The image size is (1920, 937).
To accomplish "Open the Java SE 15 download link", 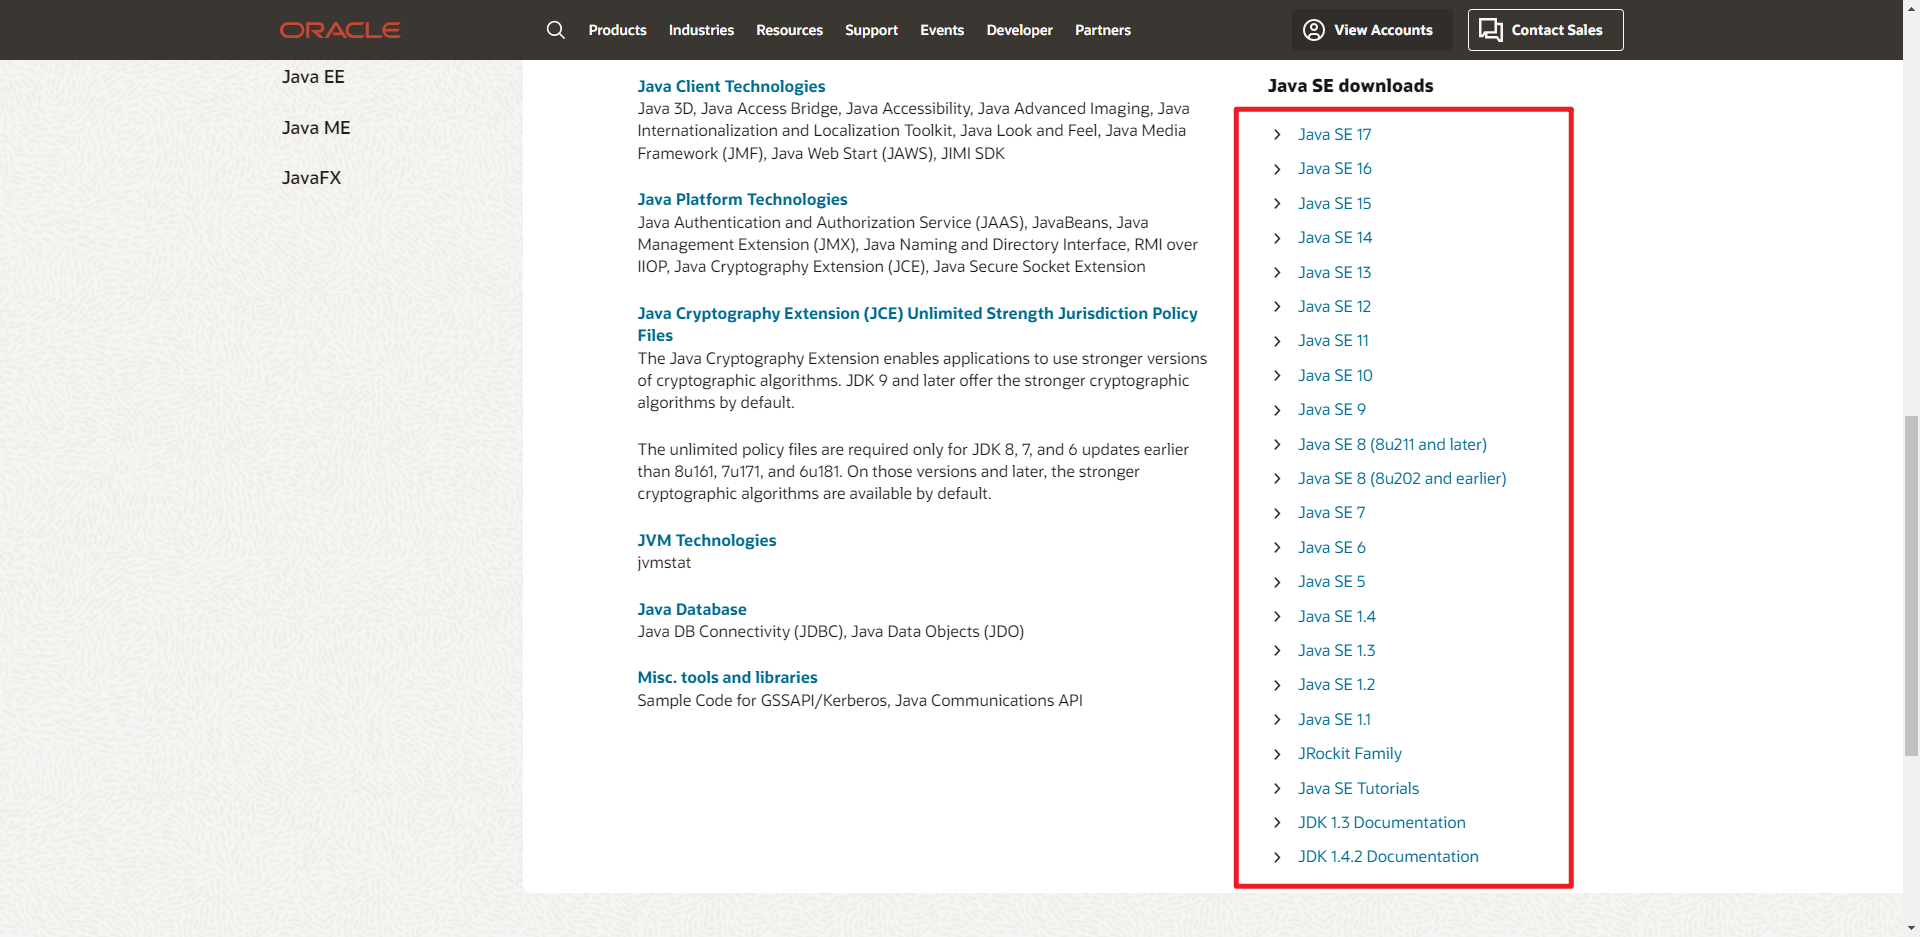I will click(1334, 203).
